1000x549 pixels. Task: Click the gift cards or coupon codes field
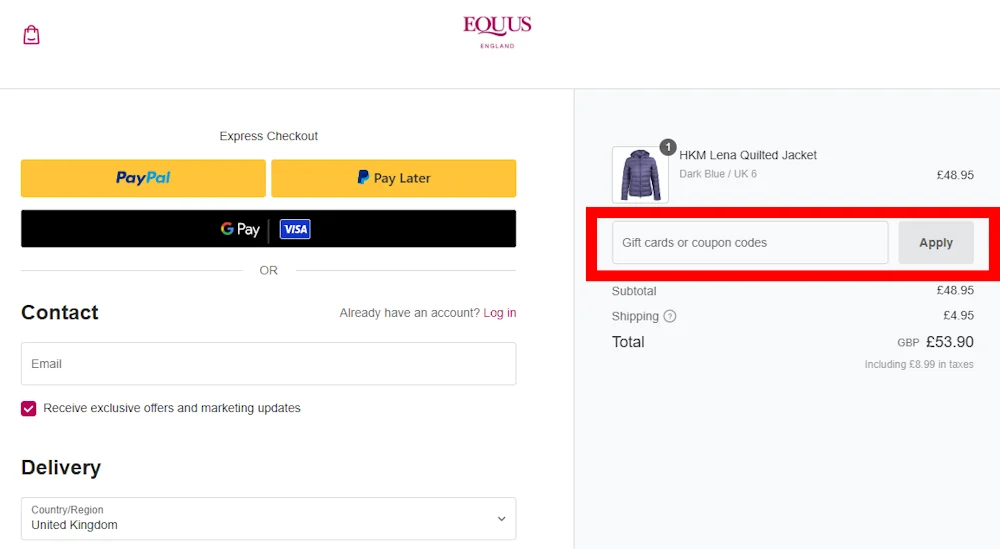point(750,243)
